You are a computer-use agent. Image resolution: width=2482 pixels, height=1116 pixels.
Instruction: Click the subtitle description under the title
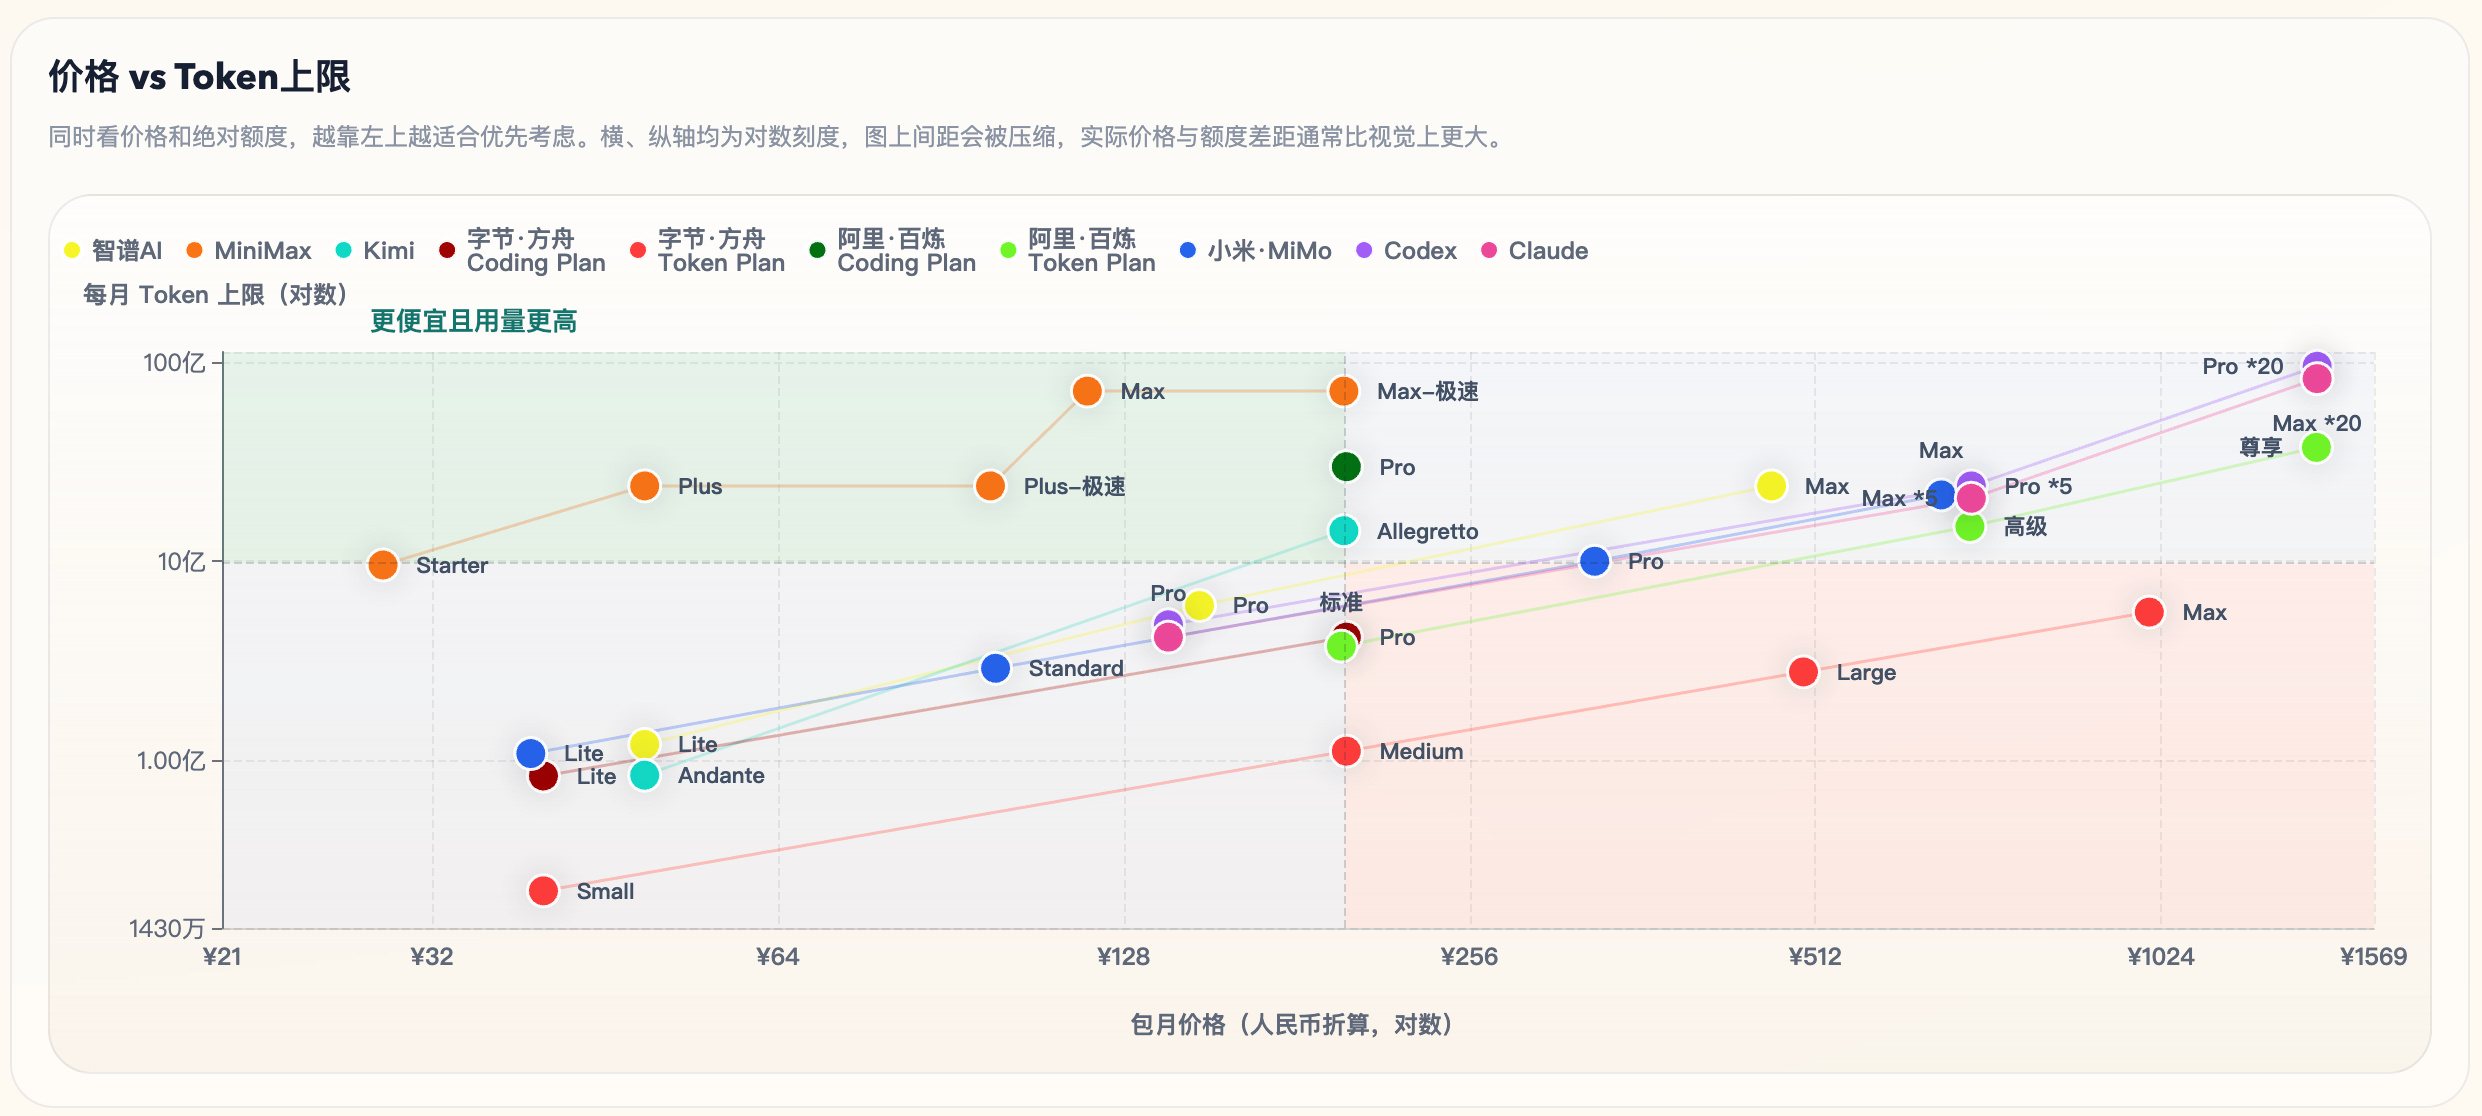[x=778, y=137]
